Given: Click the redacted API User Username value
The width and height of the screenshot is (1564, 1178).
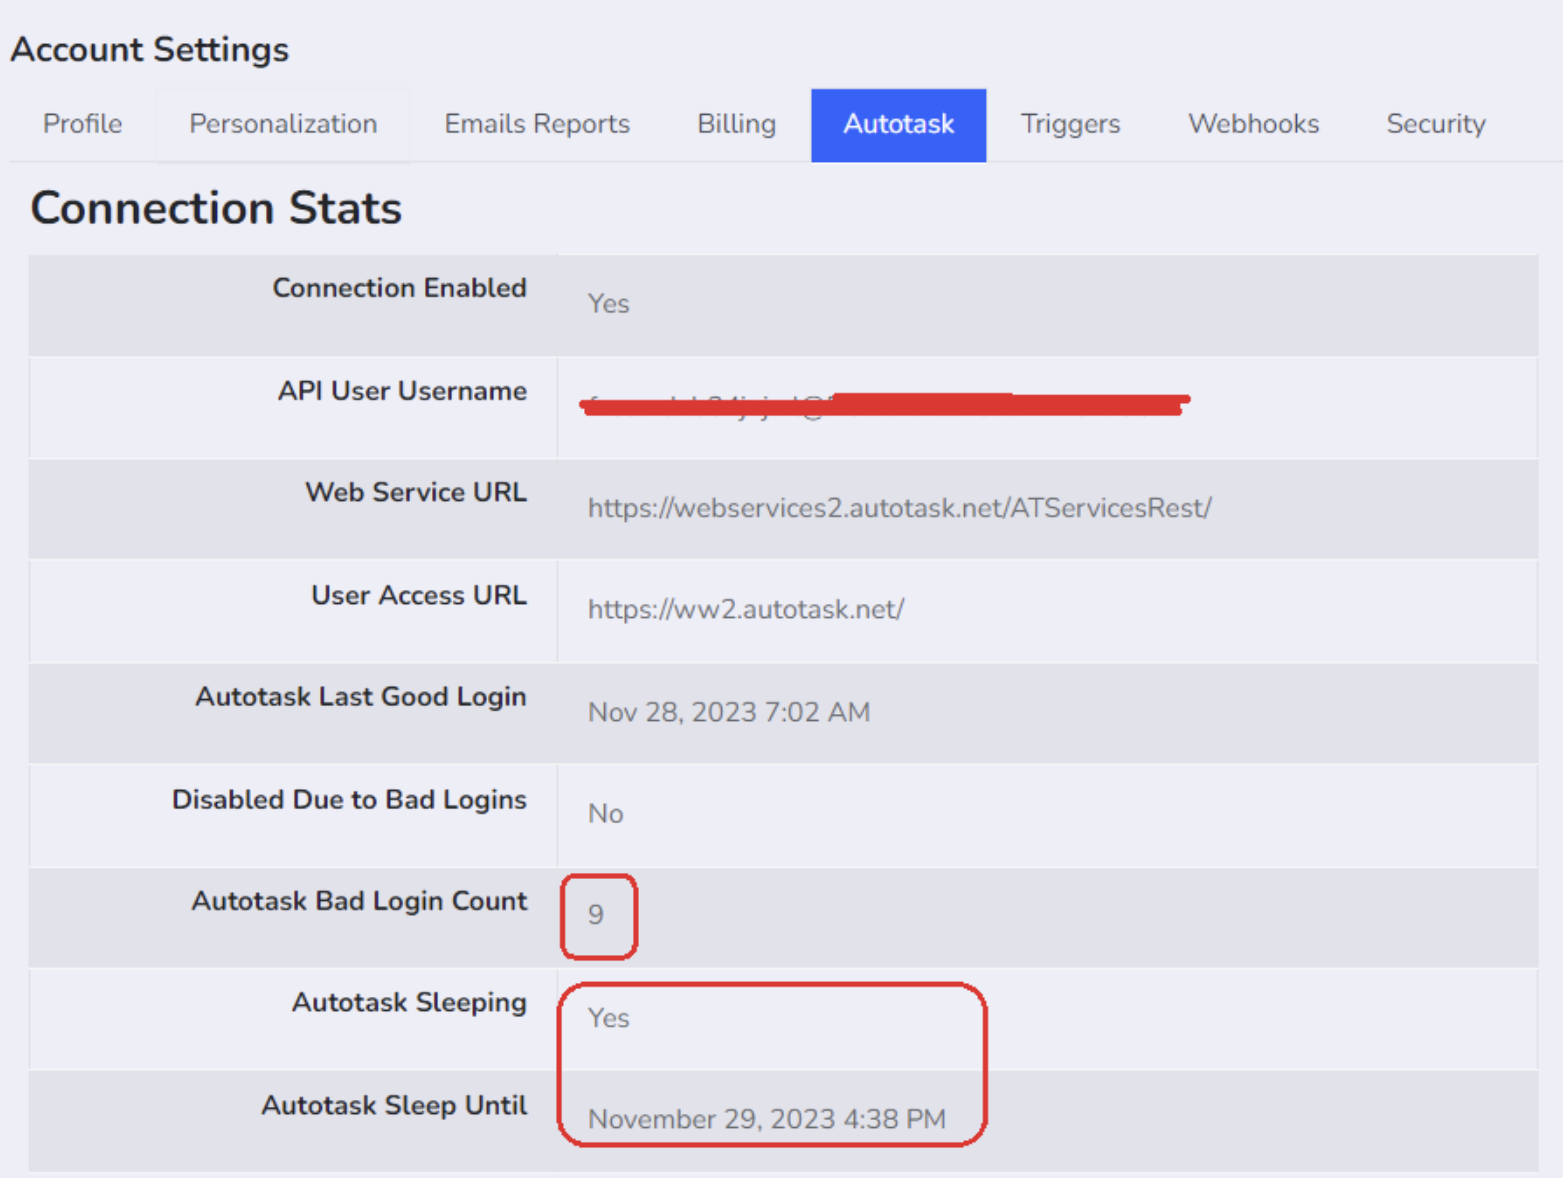Looking at the screenshot, I should pos(883,405).
